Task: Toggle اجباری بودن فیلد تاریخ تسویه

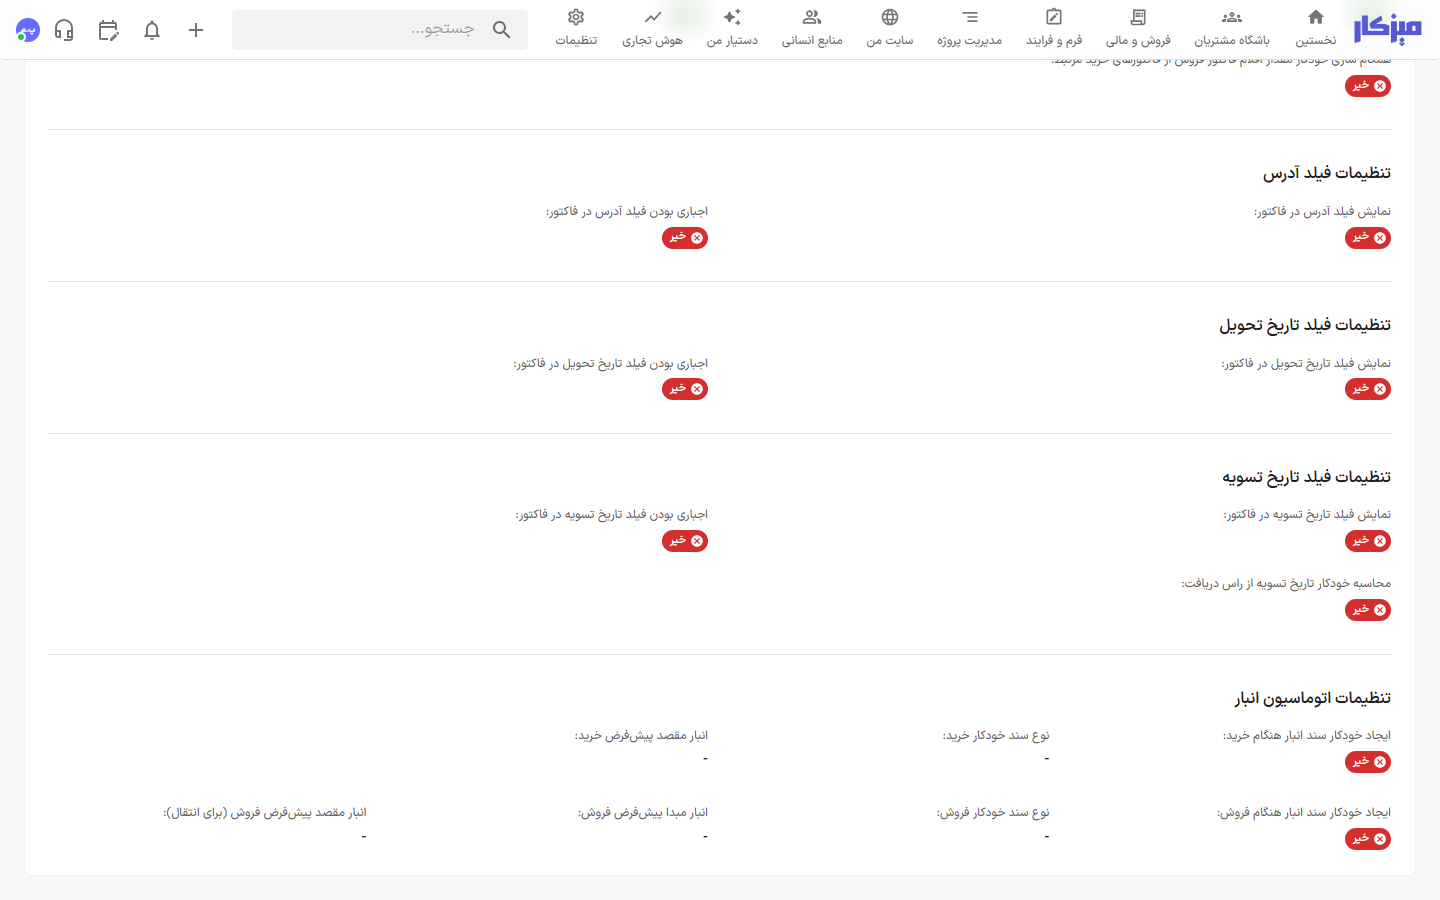Action: point(685,541)
